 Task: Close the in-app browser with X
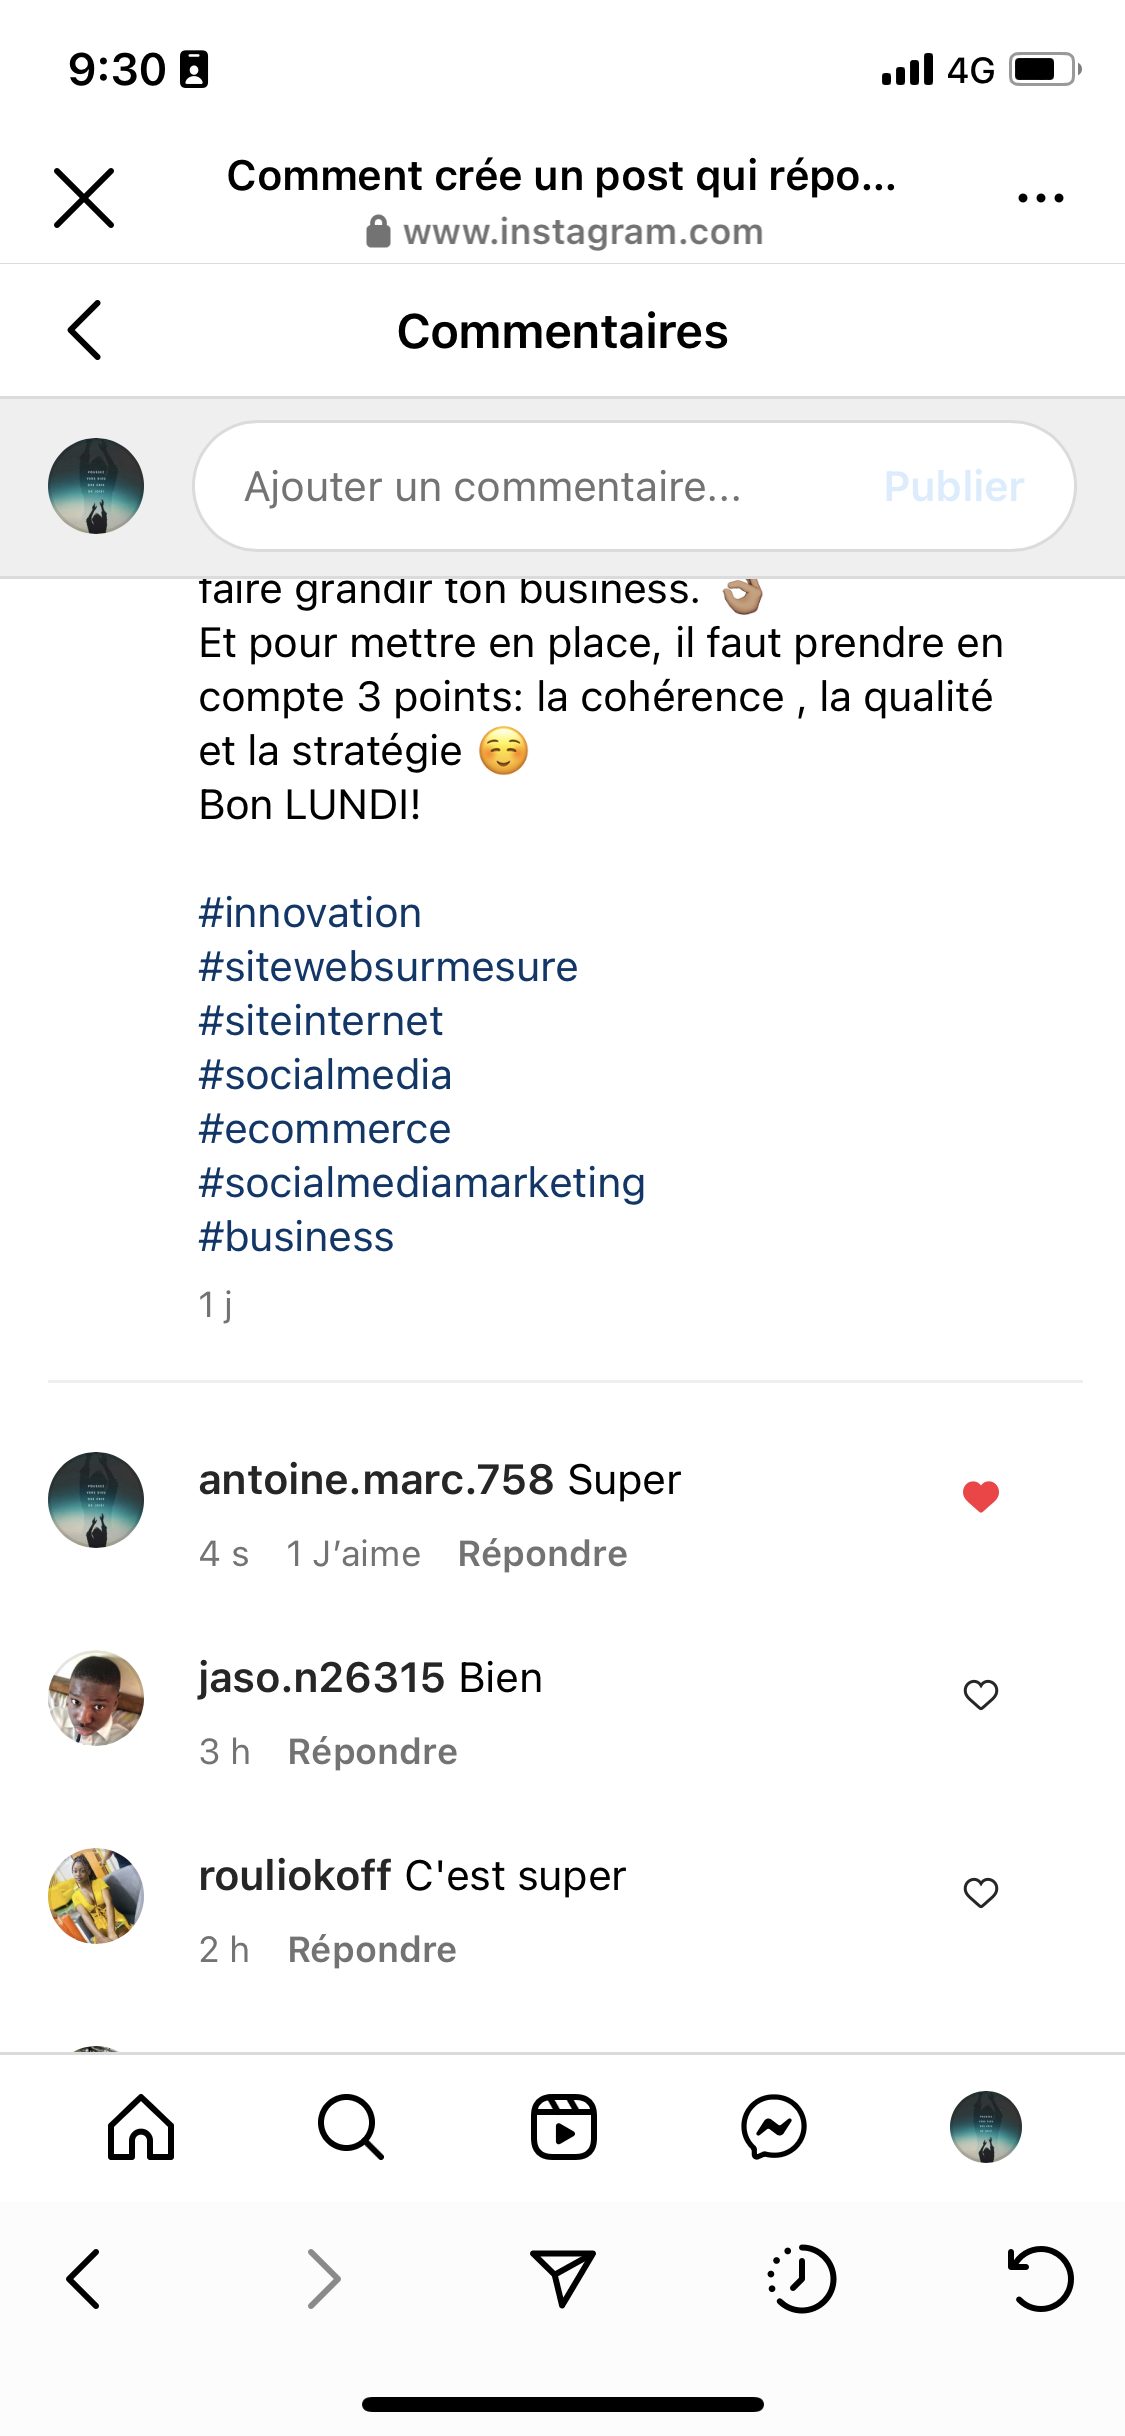coord(84,198)
